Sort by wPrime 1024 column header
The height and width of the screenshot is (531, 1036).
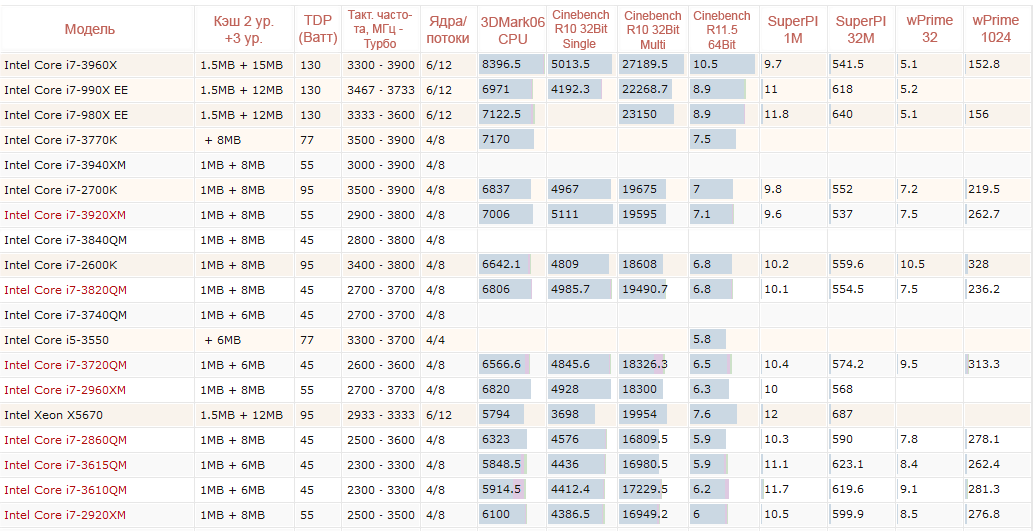tap(996, 29)
